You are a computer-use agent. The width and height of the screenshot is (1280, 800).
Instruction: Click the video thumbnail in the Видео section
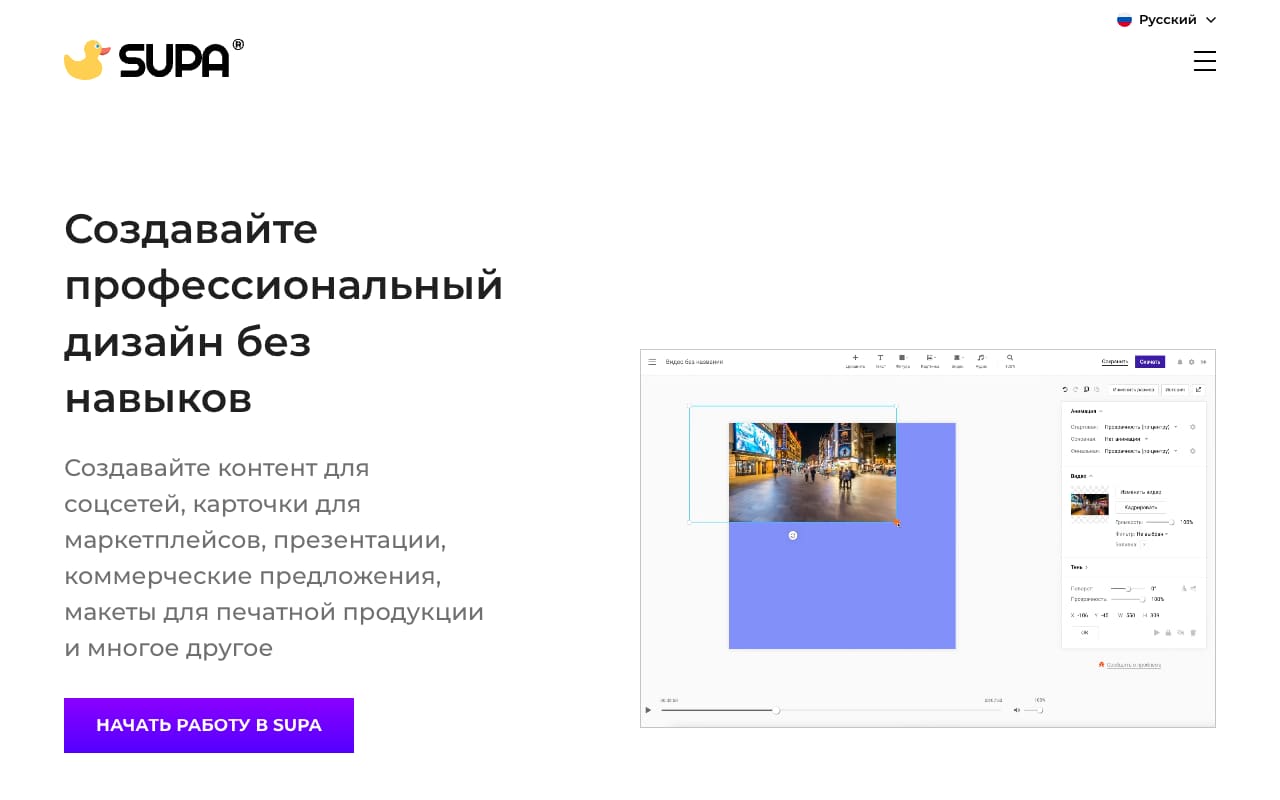point(1090,504)
